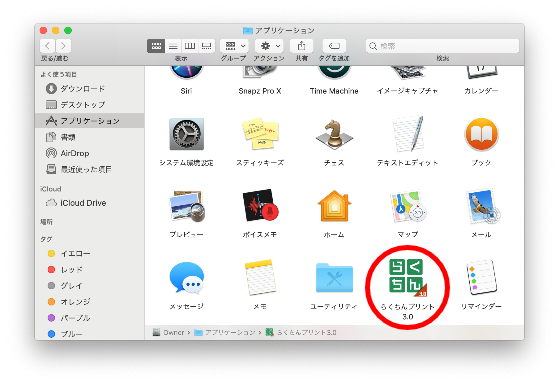Click アプリケーション in the path bar

(225, 332)
